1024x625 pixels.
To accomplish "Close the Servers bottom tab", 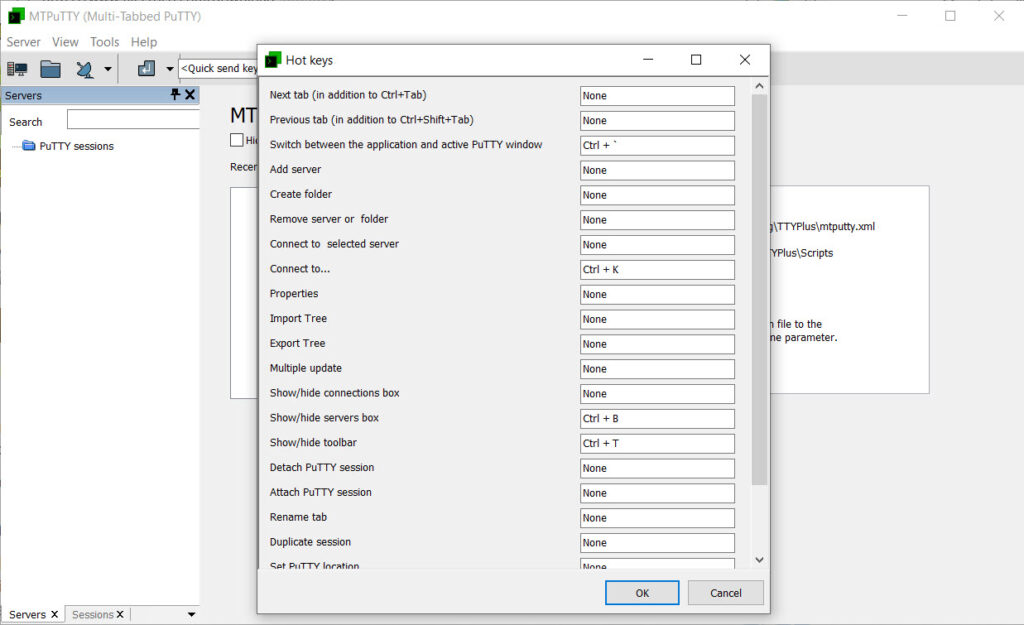I will [x=55, y=615].
